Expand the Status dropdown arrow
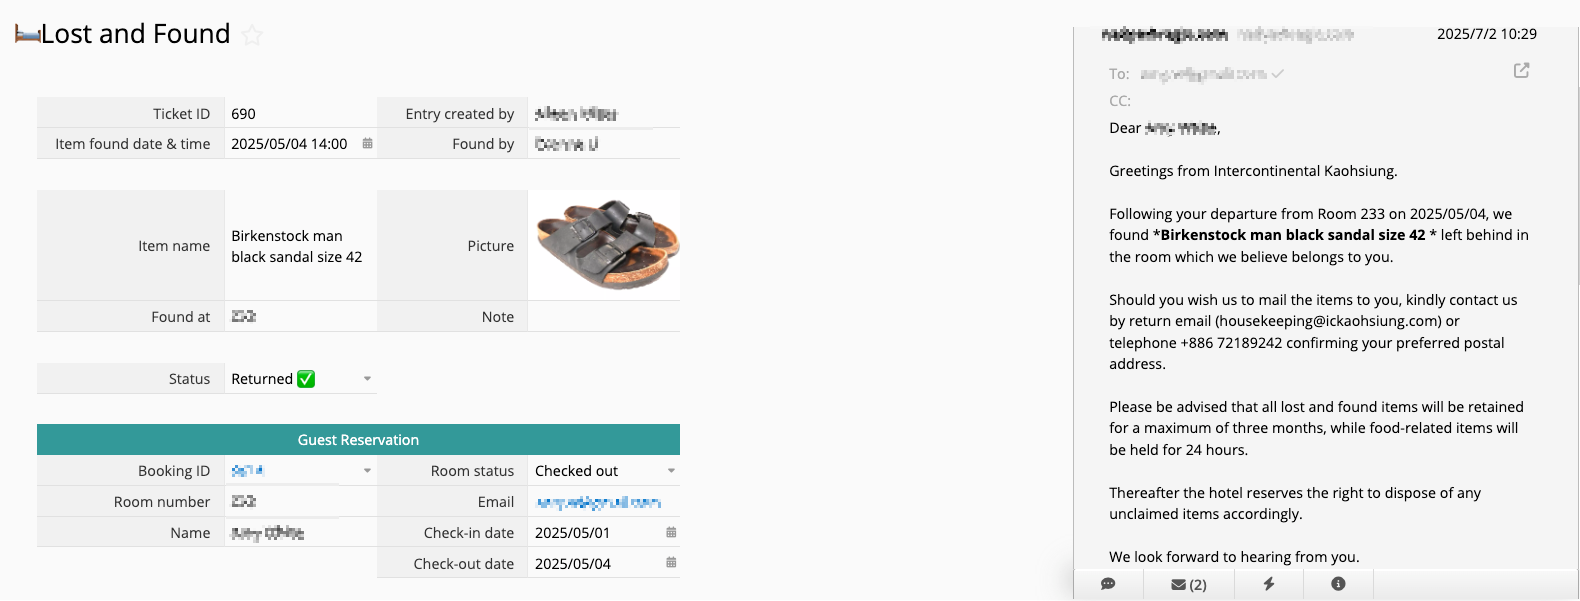 367,379
